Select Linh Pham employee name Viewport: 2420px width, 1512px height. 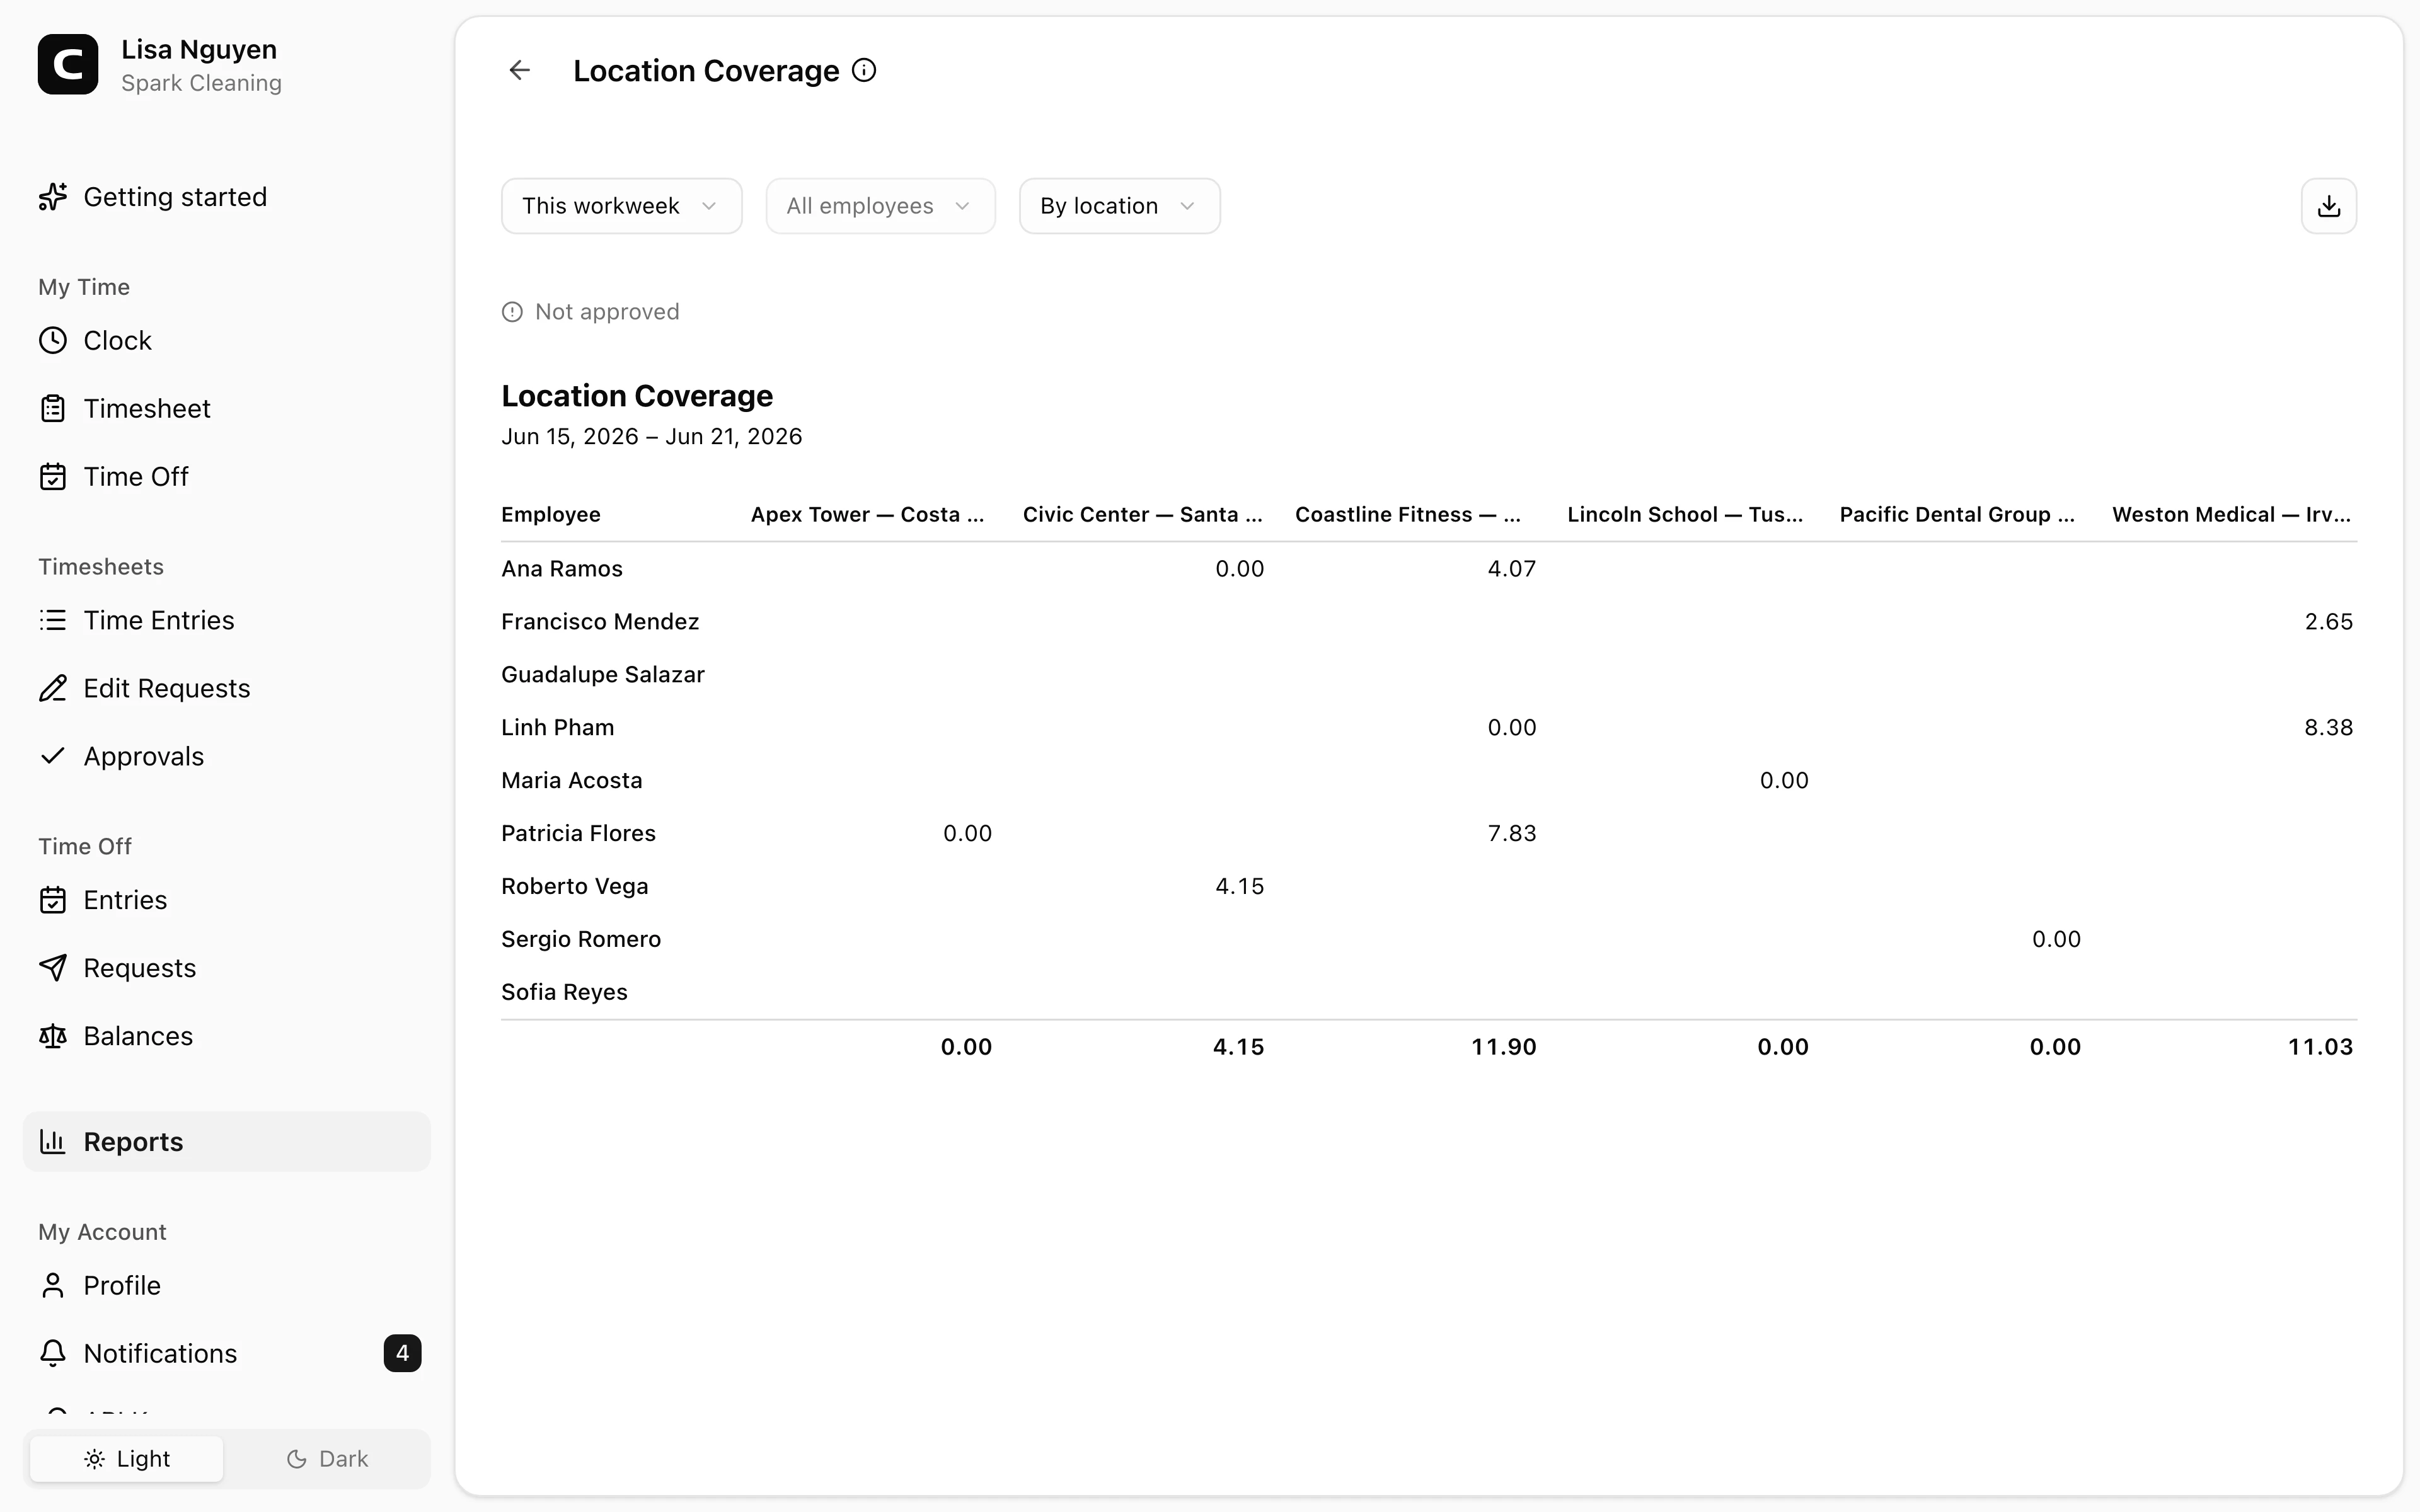pyautogui.click(x=558, y=728)
